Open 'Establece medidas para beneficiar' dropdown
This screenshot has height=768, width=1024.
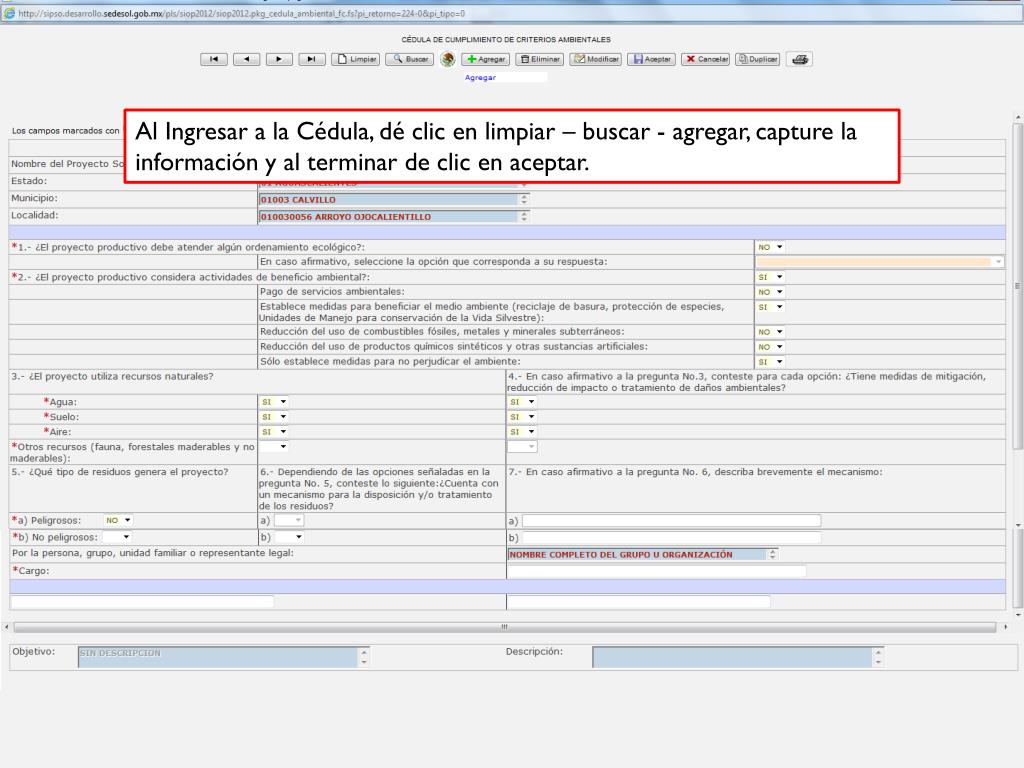770,307
